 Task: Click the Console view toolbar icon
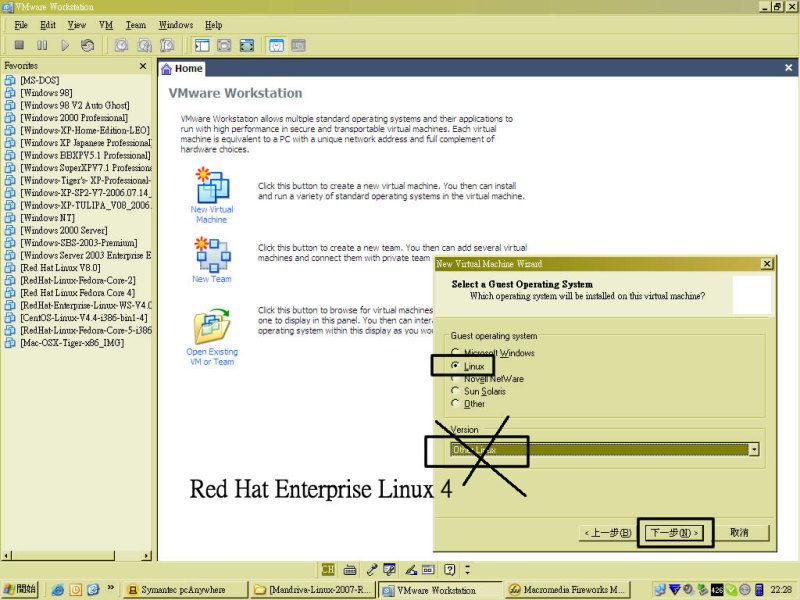click(x=298, y=45)
